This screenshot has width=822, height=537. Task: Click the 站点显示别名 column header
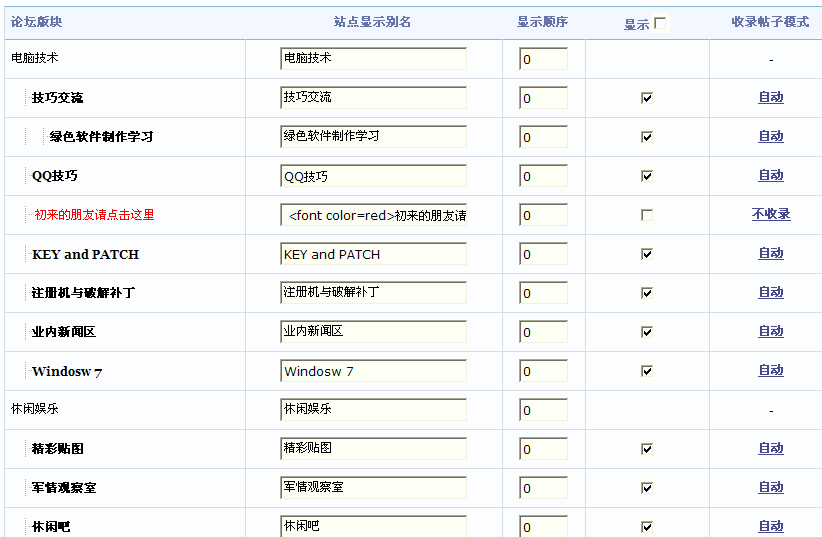[x=372, y=22]
